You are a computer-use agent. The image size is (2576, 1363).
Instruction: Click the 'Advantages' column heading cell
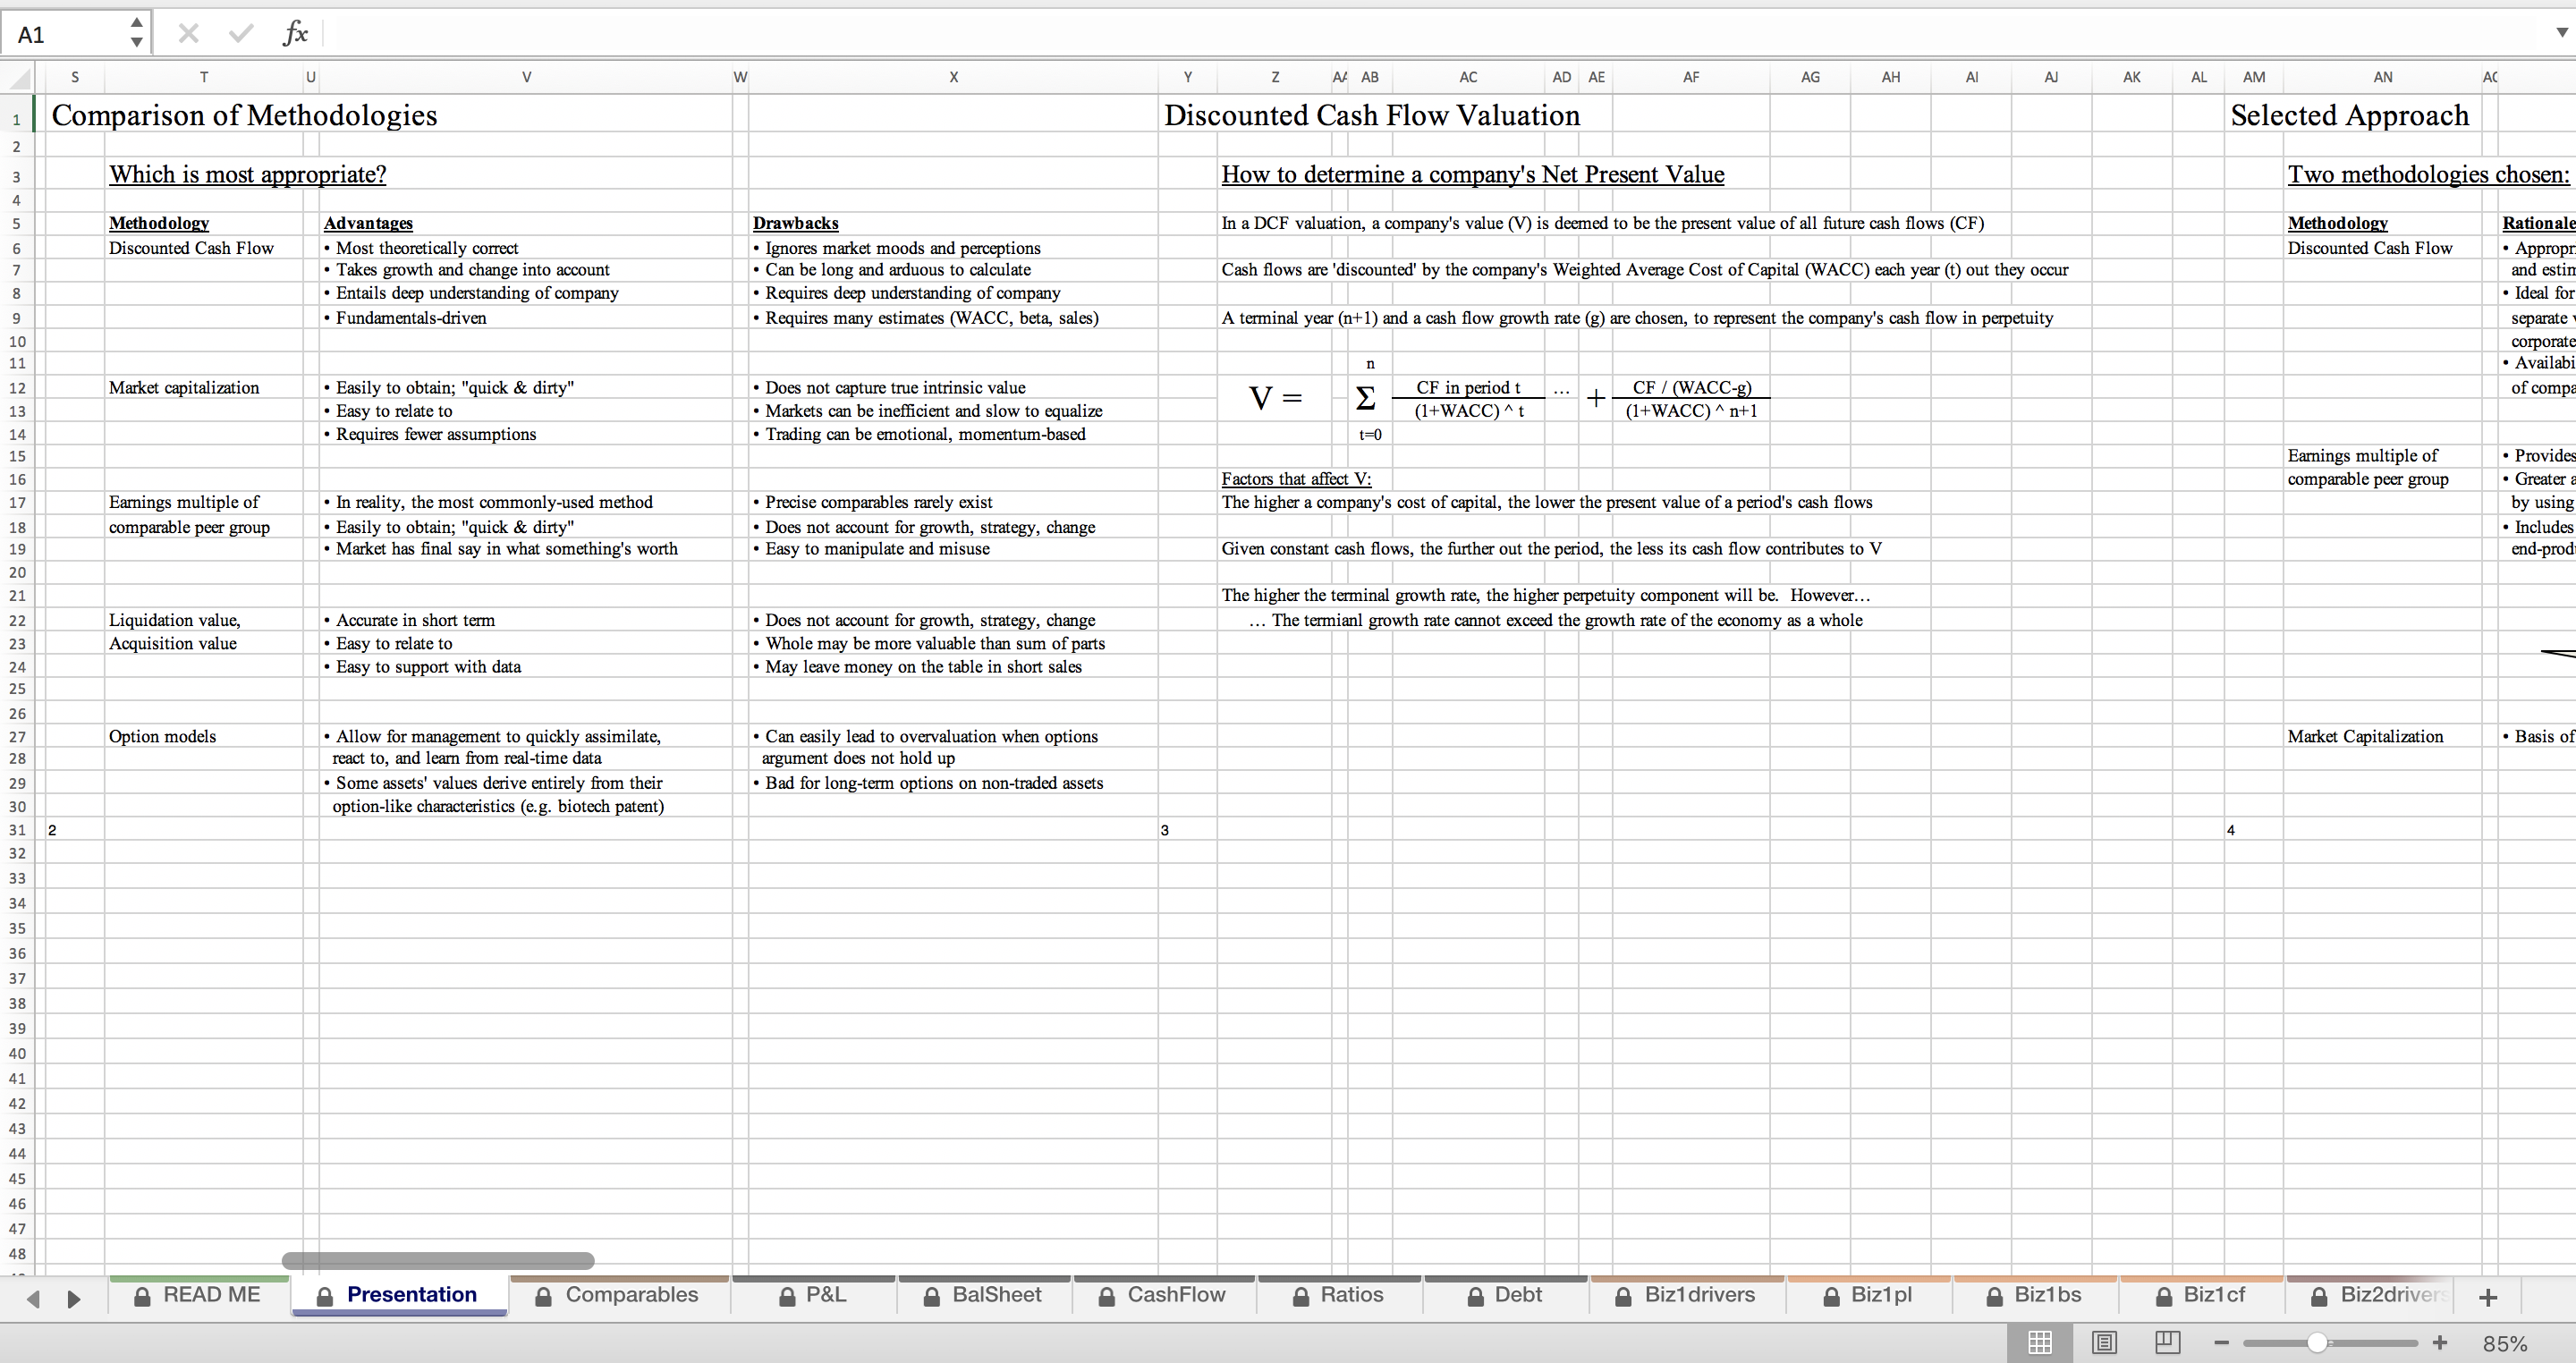[368, 223]
